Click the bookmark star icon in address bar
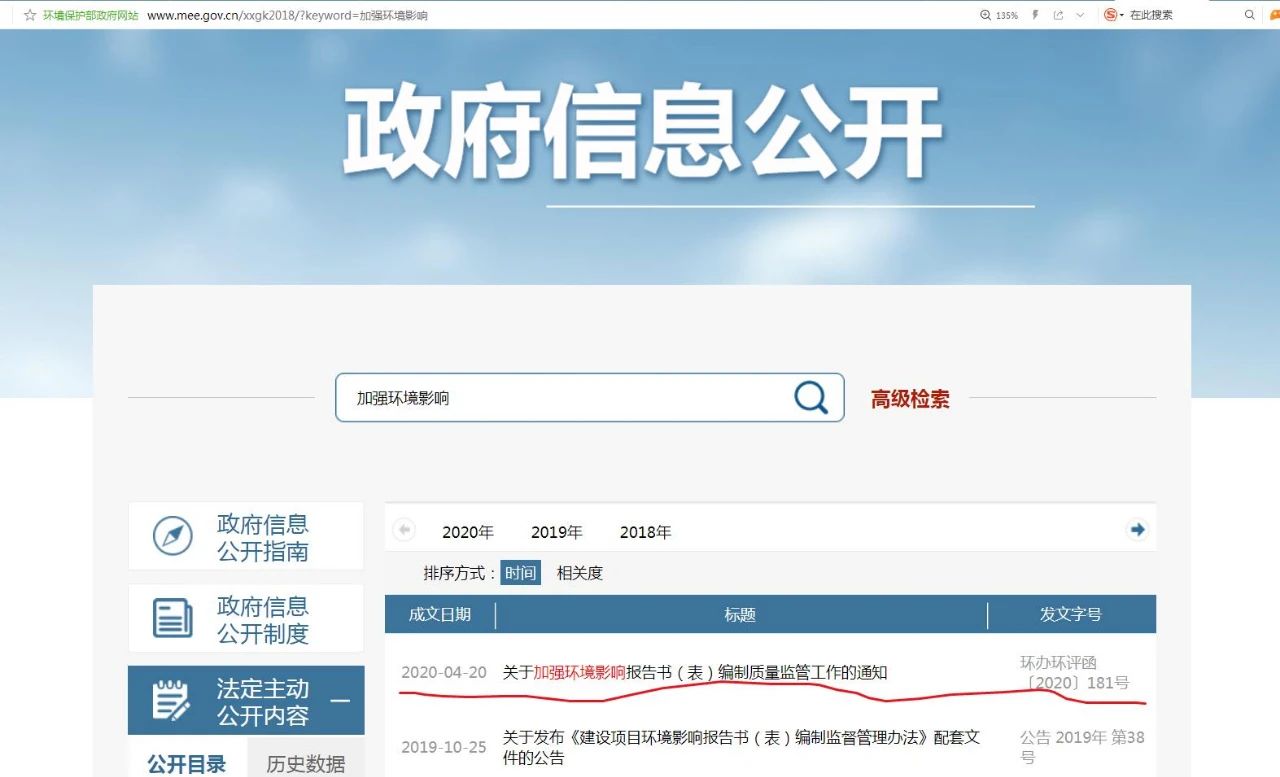Viewport: 1280px width, 777px height. [x=30, y=15]
